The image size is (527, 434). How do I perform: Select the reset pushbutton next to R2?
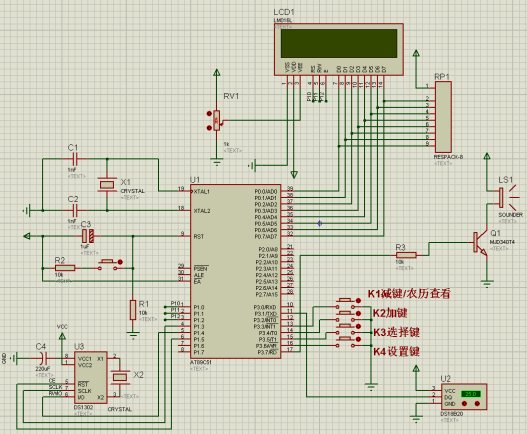pos(108,265)
